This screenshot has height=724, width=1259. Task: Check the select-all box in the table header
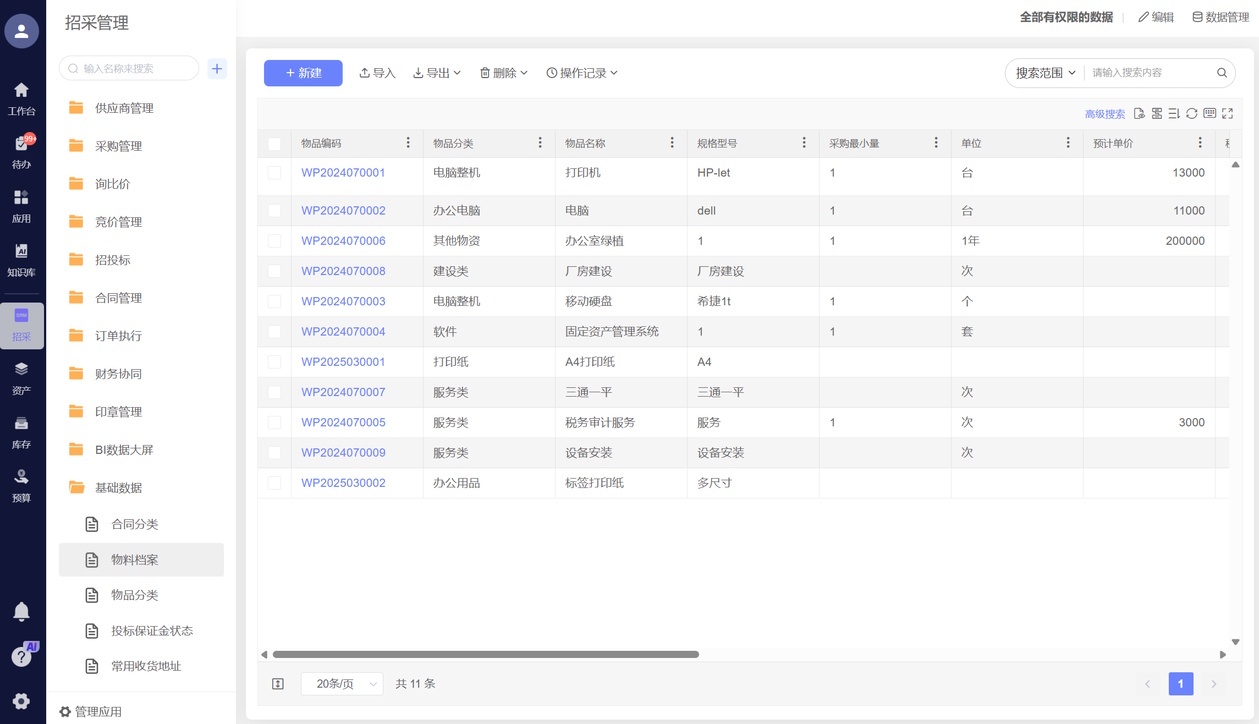click(x=275, y=144)
